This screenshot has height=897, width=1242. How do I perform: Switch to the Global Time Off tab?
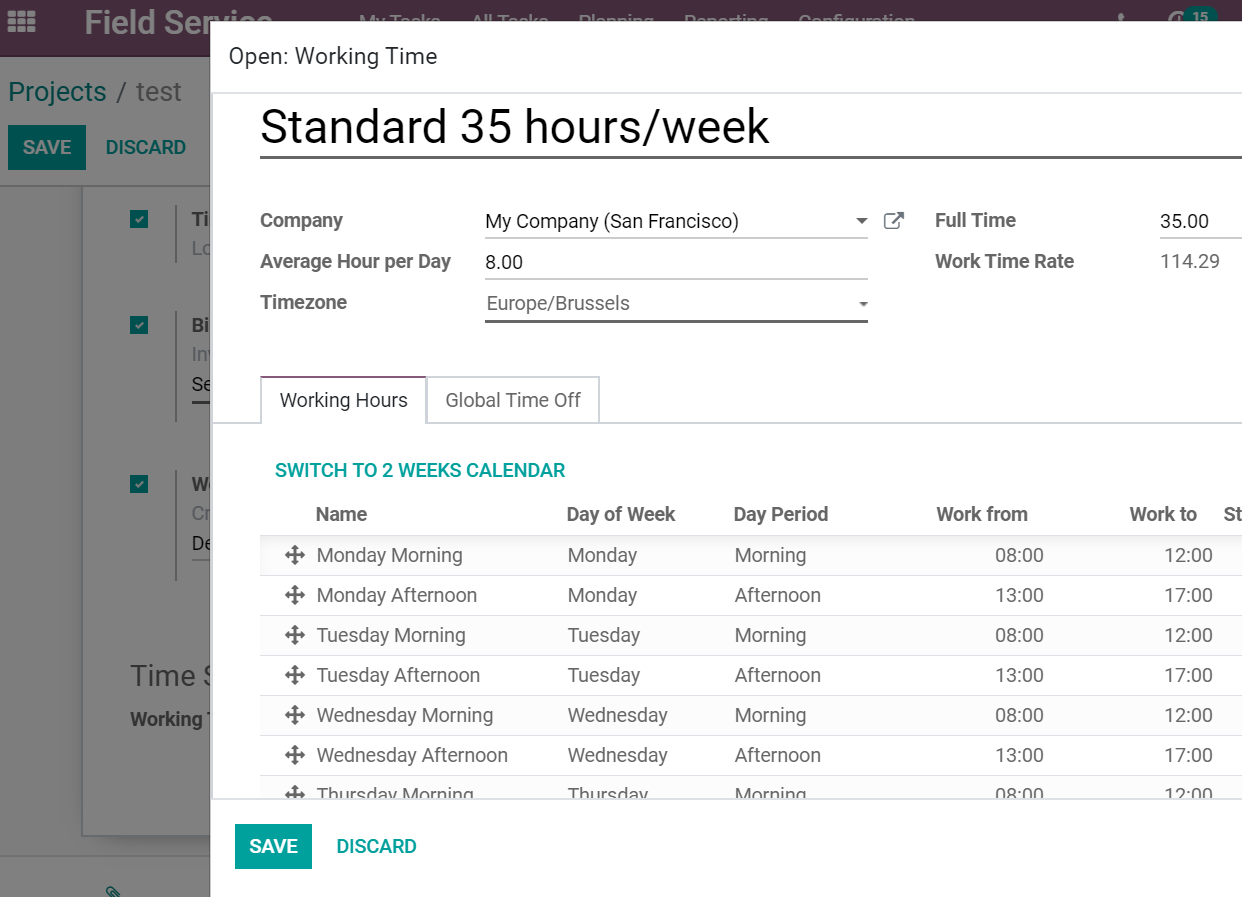[x=513, y=400]
